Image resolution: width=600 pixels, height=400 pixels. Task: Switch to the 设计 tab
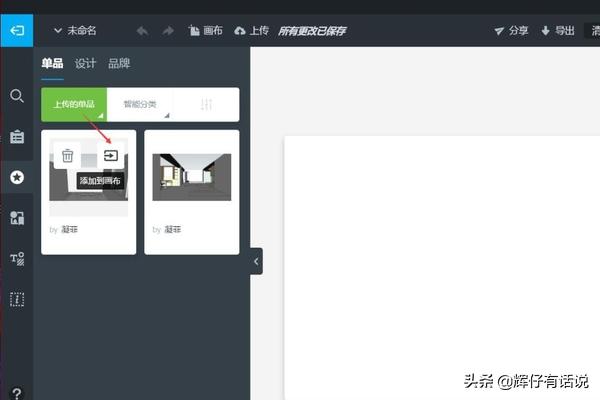85,63
